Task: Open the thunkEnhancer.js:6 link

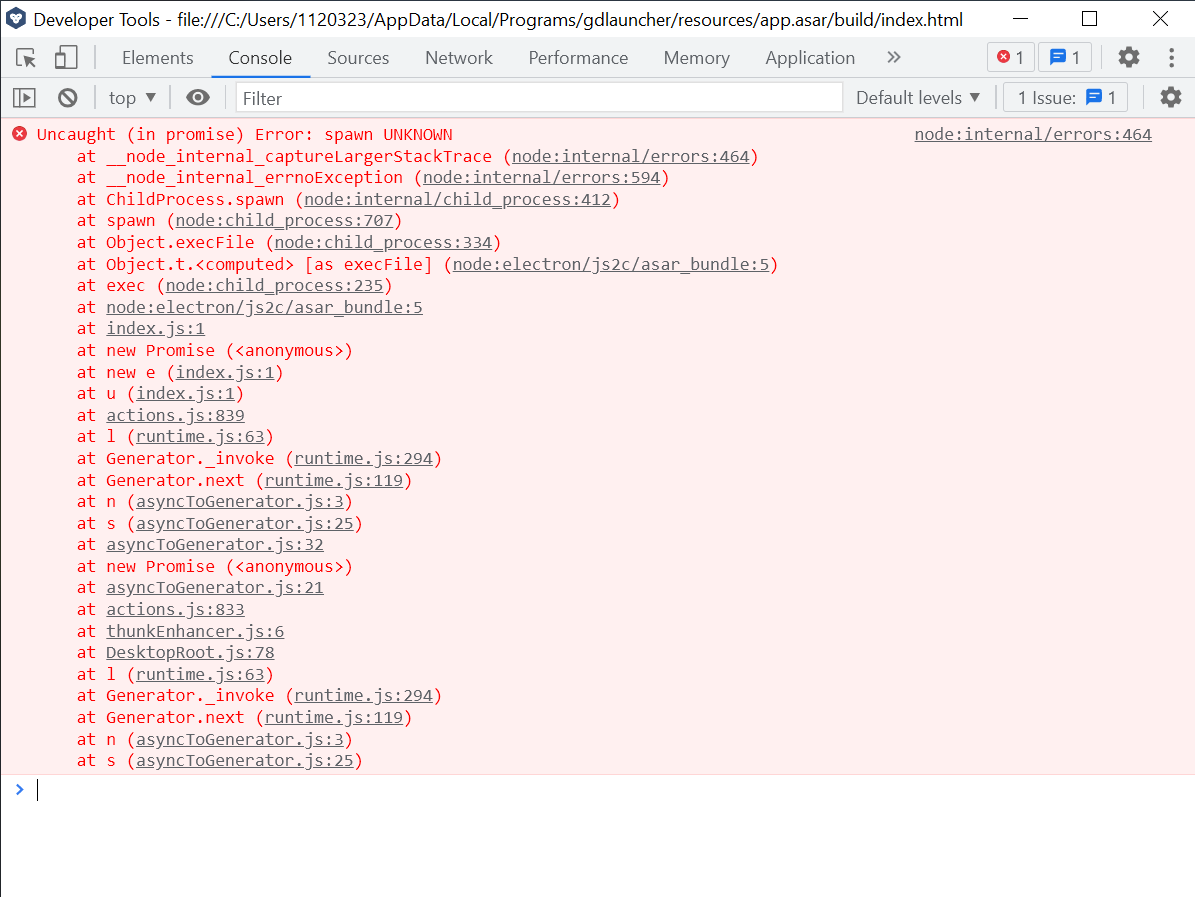Action: [x=195, y=631]
